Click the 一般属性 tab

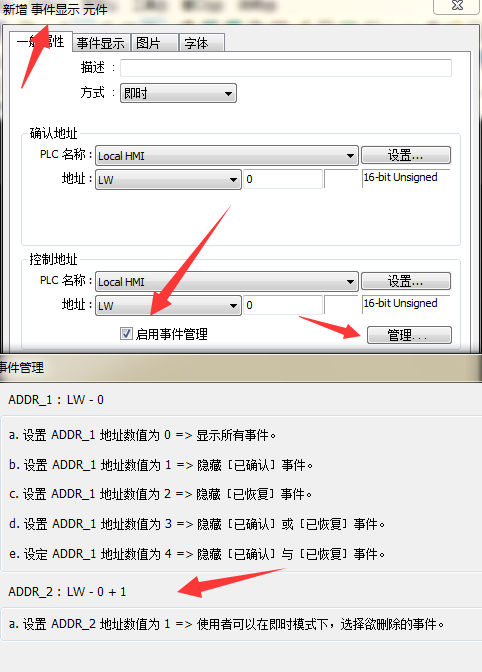coord(41,42)
